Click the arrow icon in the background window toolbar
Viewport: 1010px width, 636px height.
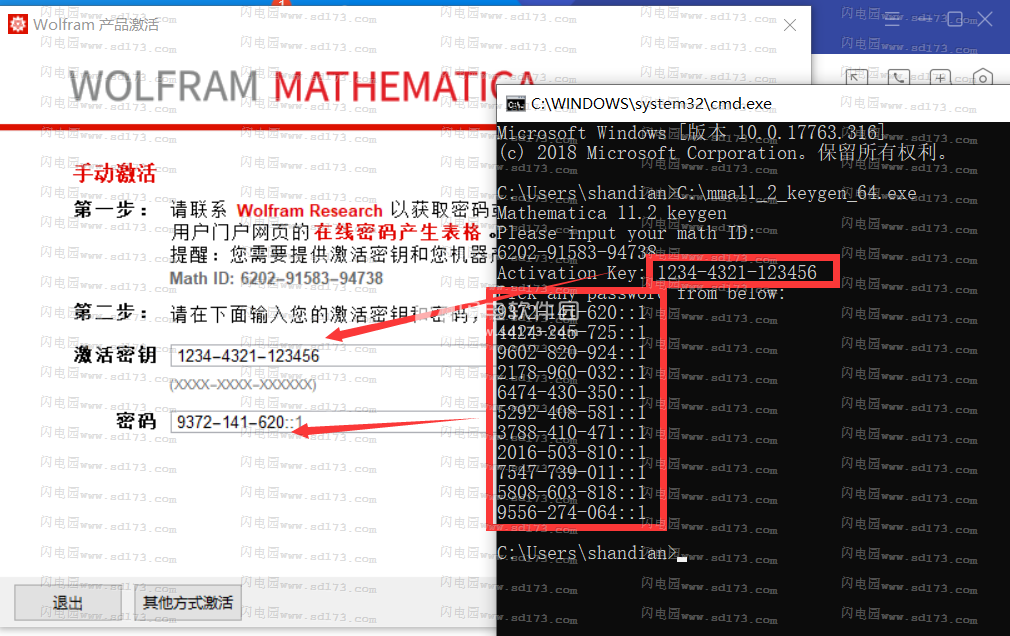(x=855, y=77)
